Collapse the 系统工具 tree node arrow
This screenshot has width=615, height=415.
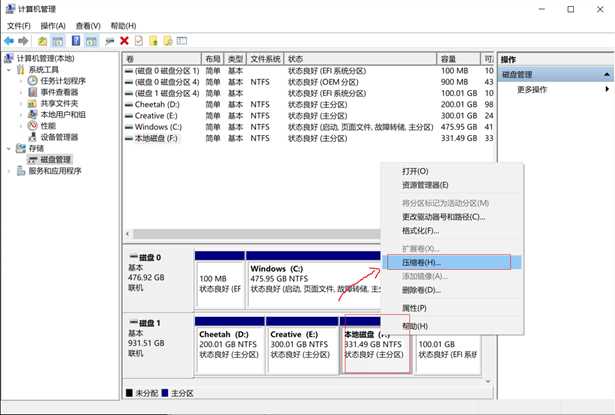tap(9, 70)
